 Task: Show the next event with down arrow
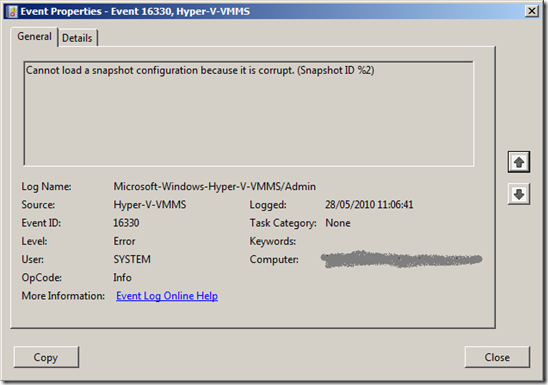(x=519, y=194)
